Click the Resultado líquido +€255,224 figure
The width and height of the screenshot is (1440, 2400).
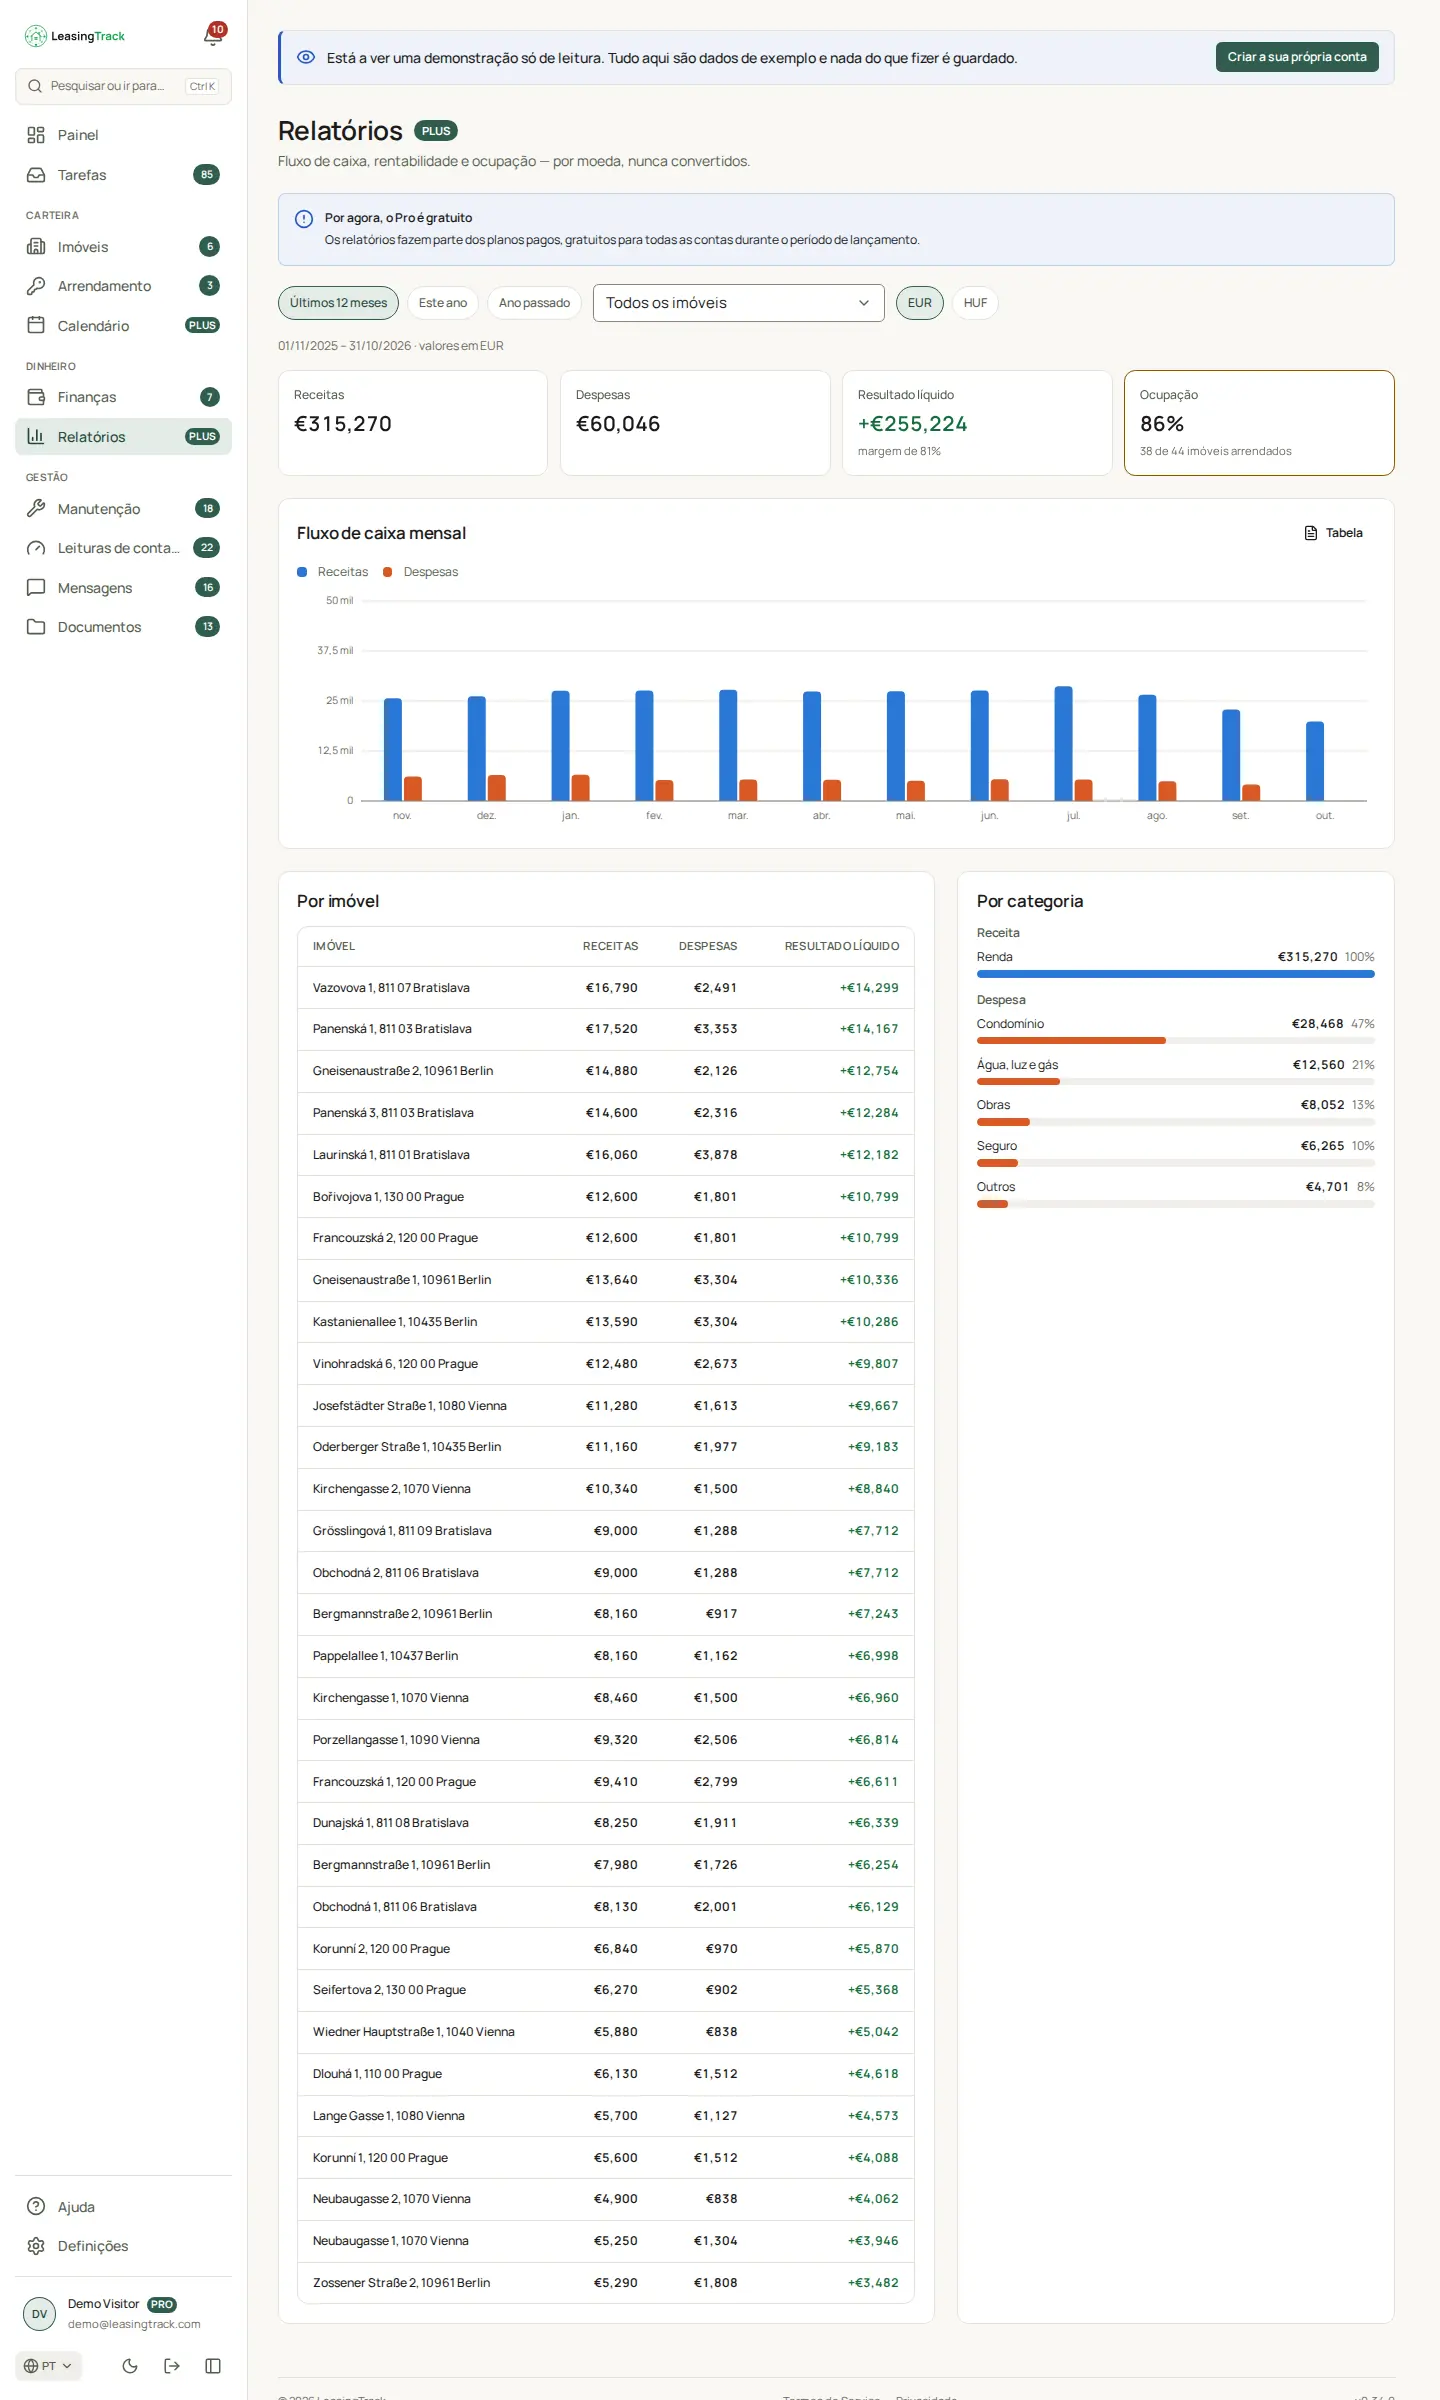click(912, 424)
